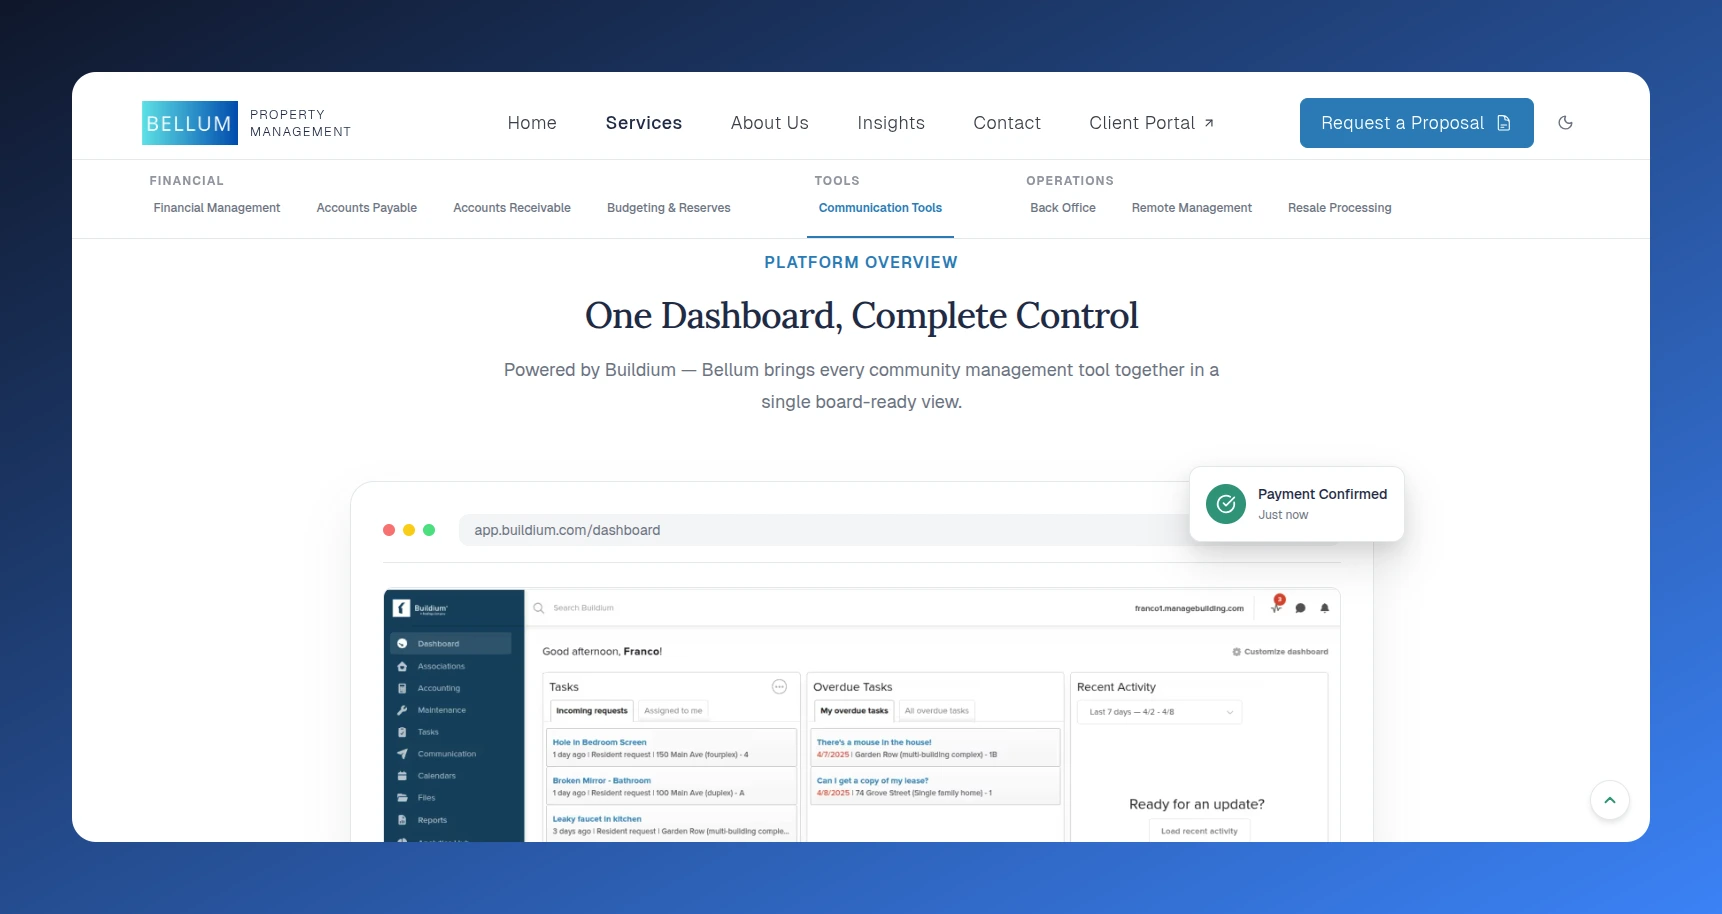Click the Load recent activity button

pos(1199,831)
